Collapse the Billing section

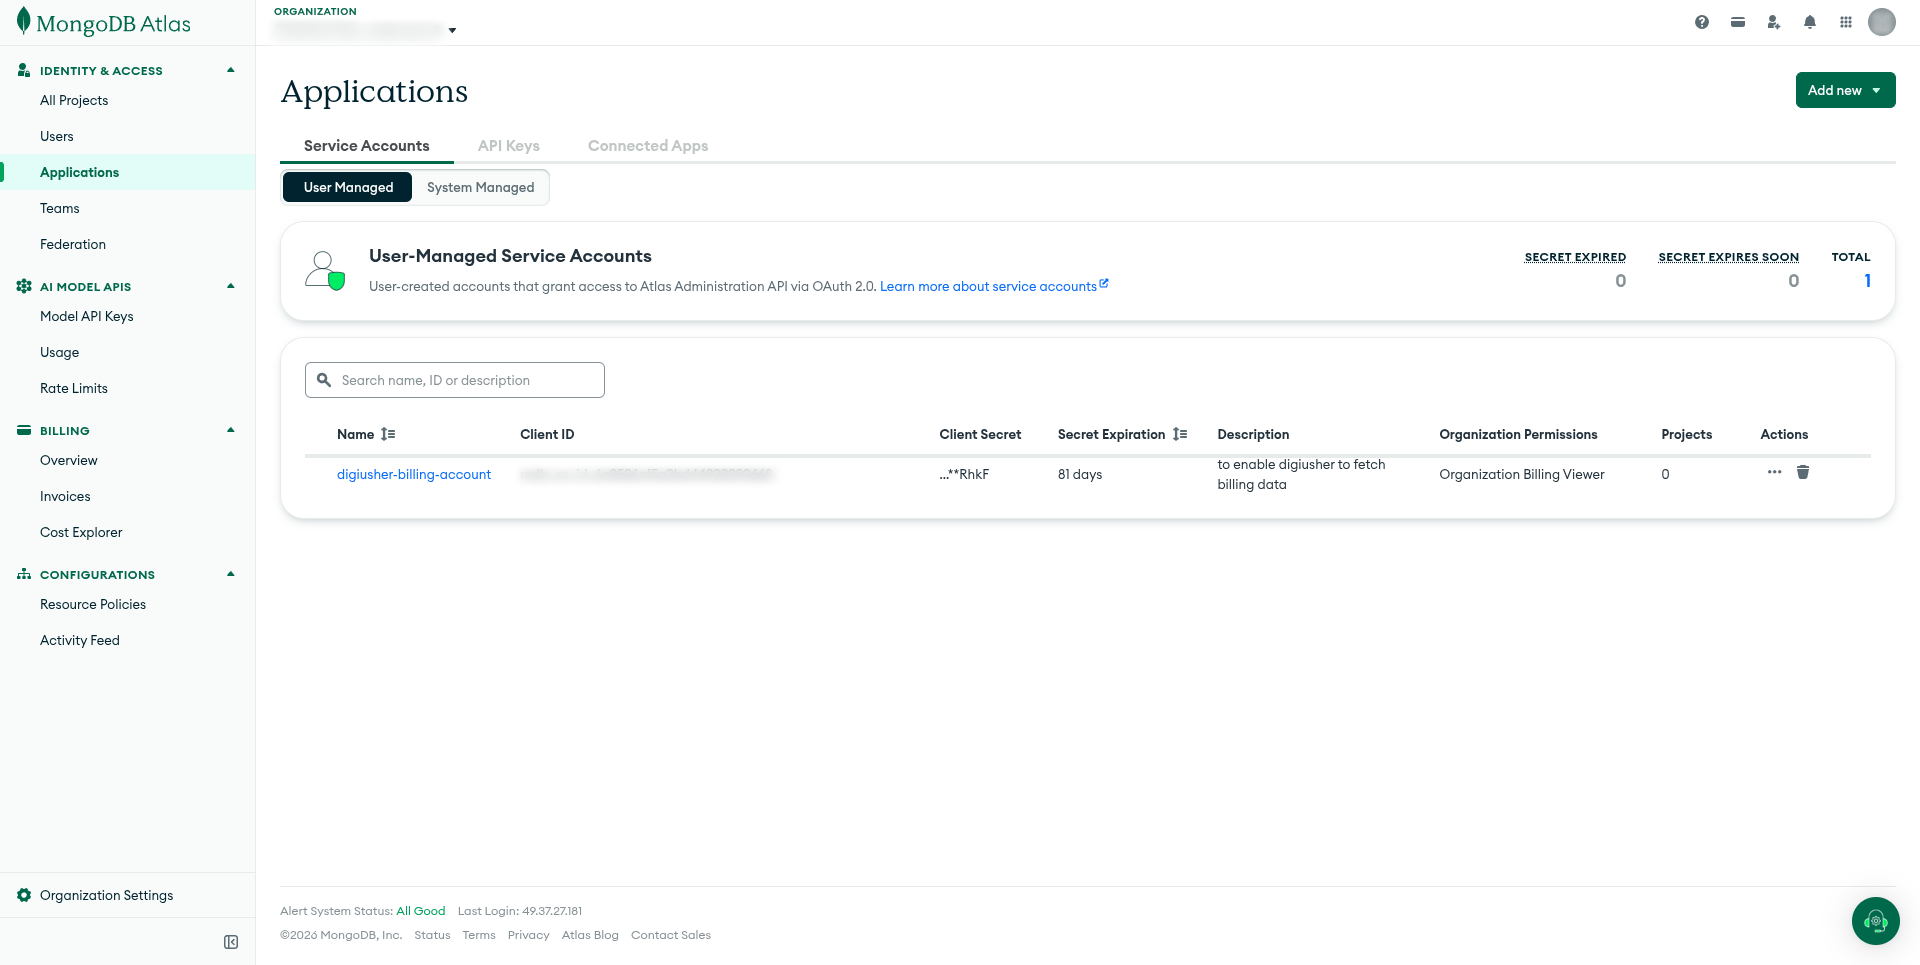coord(231,430)
